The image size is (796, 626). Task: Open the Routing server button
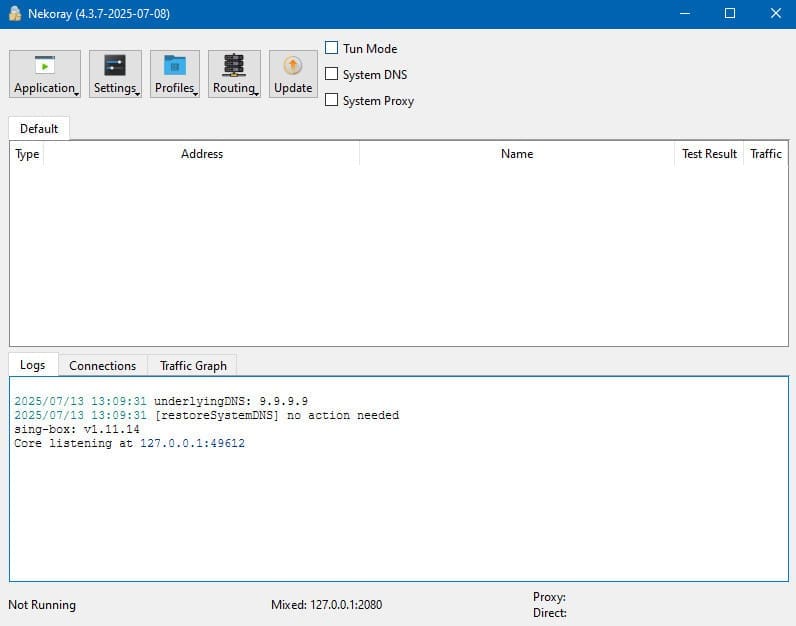pyautogui.click(x=234, y=74)
